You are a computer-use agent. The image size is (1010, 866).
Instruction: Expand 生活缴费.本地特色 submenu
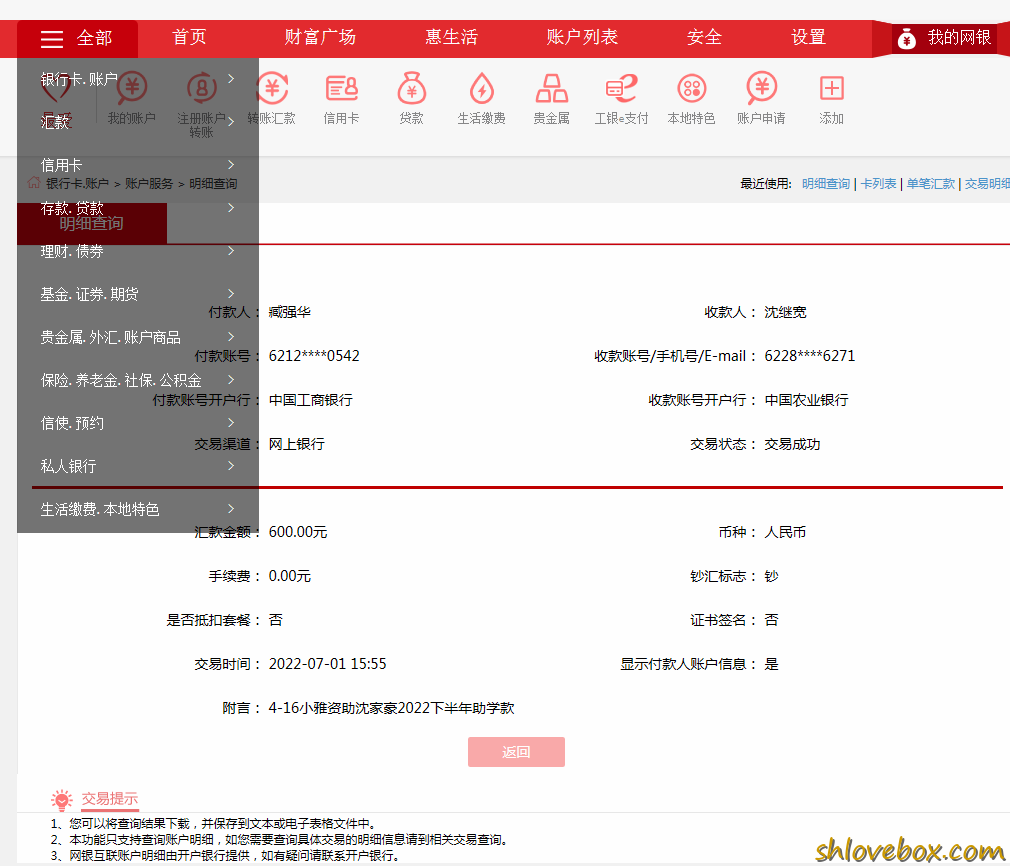pos(138,509)
